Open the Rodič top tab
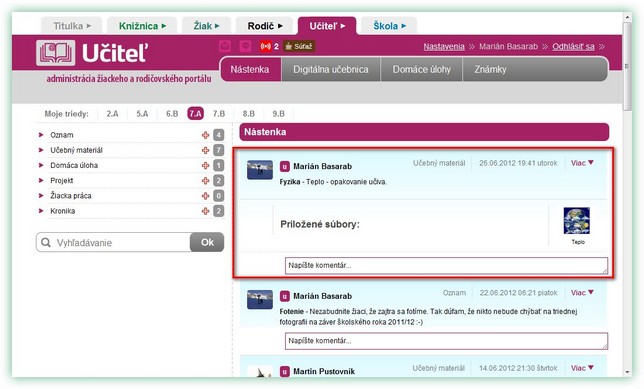The width and height of the screenshot is (644, 389). pyautogui.click(x=264, y=26)
